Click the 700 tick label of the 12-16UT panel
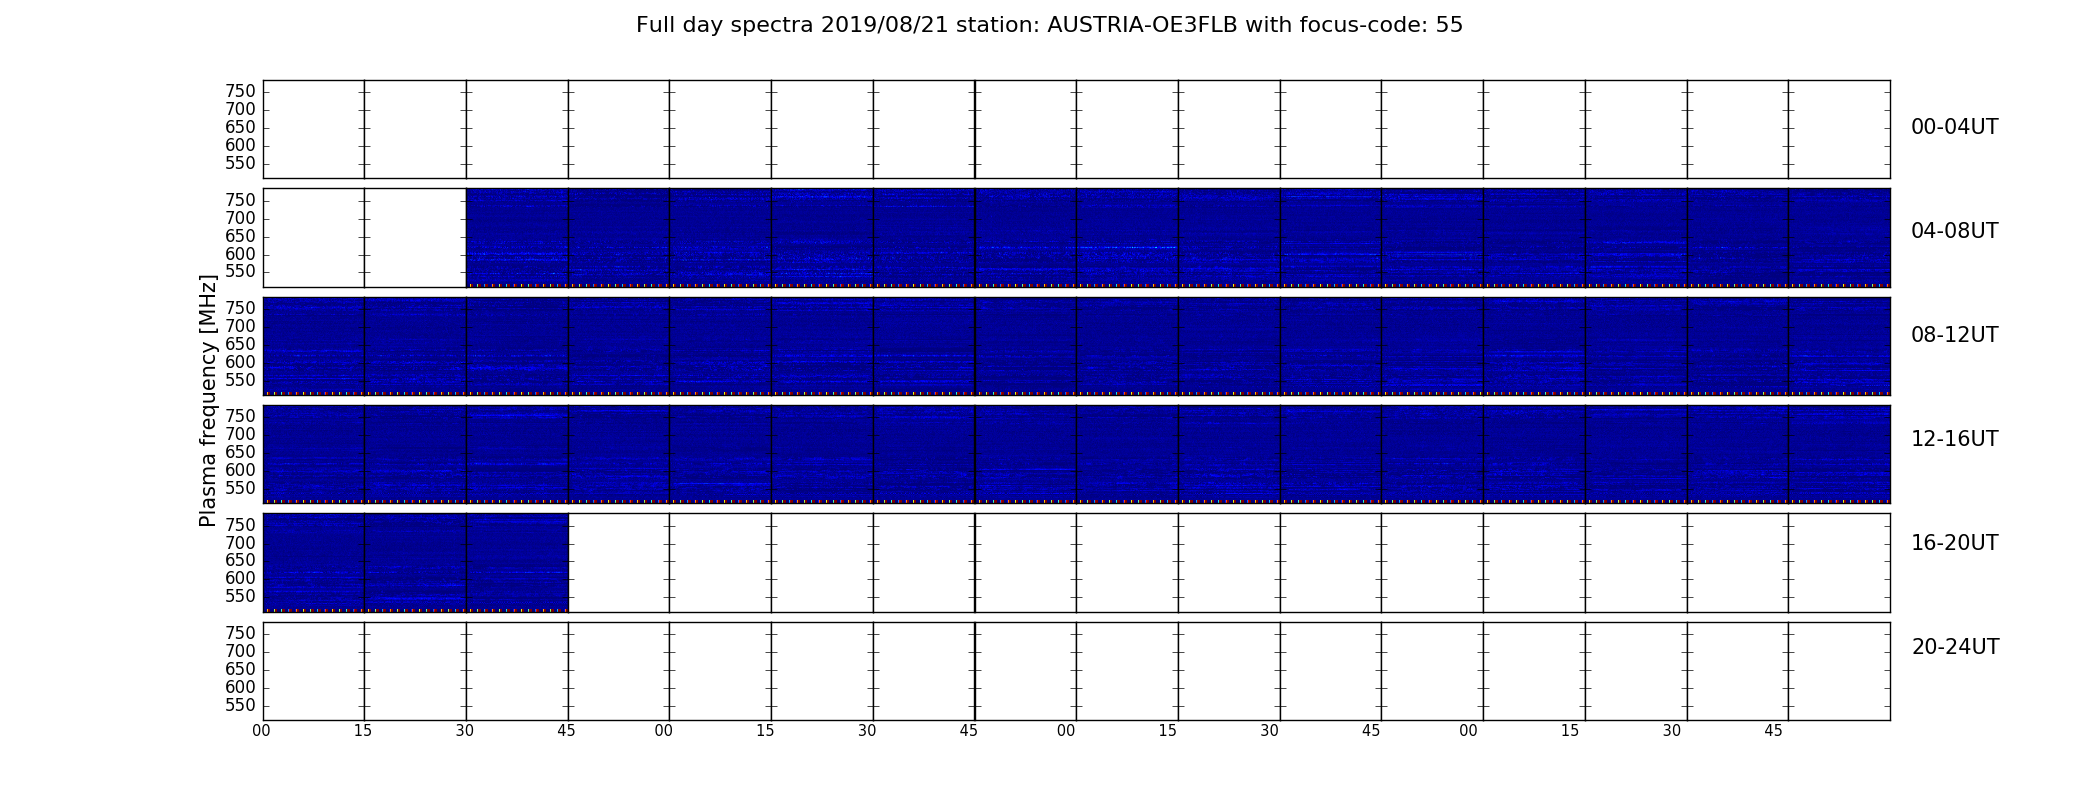The image size is (2100, 800). point(240,435)
